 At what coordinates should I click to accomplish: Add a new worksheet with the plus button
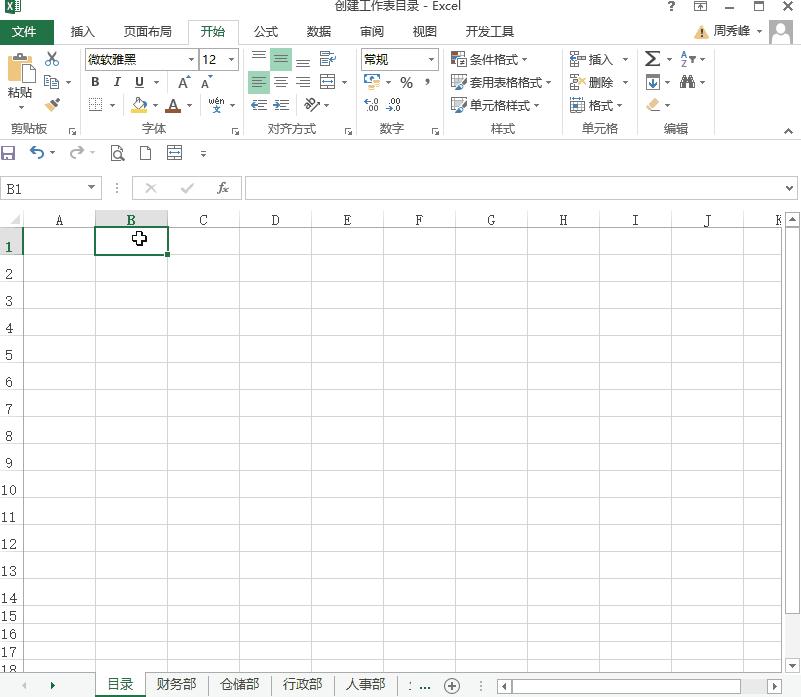click(x=452, y=684)
